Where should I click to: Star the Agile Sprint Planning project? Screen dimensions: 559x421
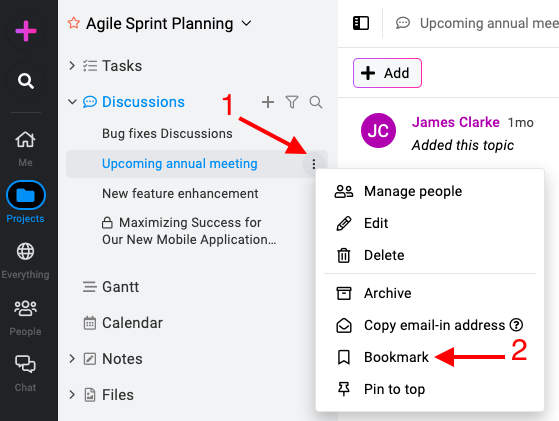(74, 23)
